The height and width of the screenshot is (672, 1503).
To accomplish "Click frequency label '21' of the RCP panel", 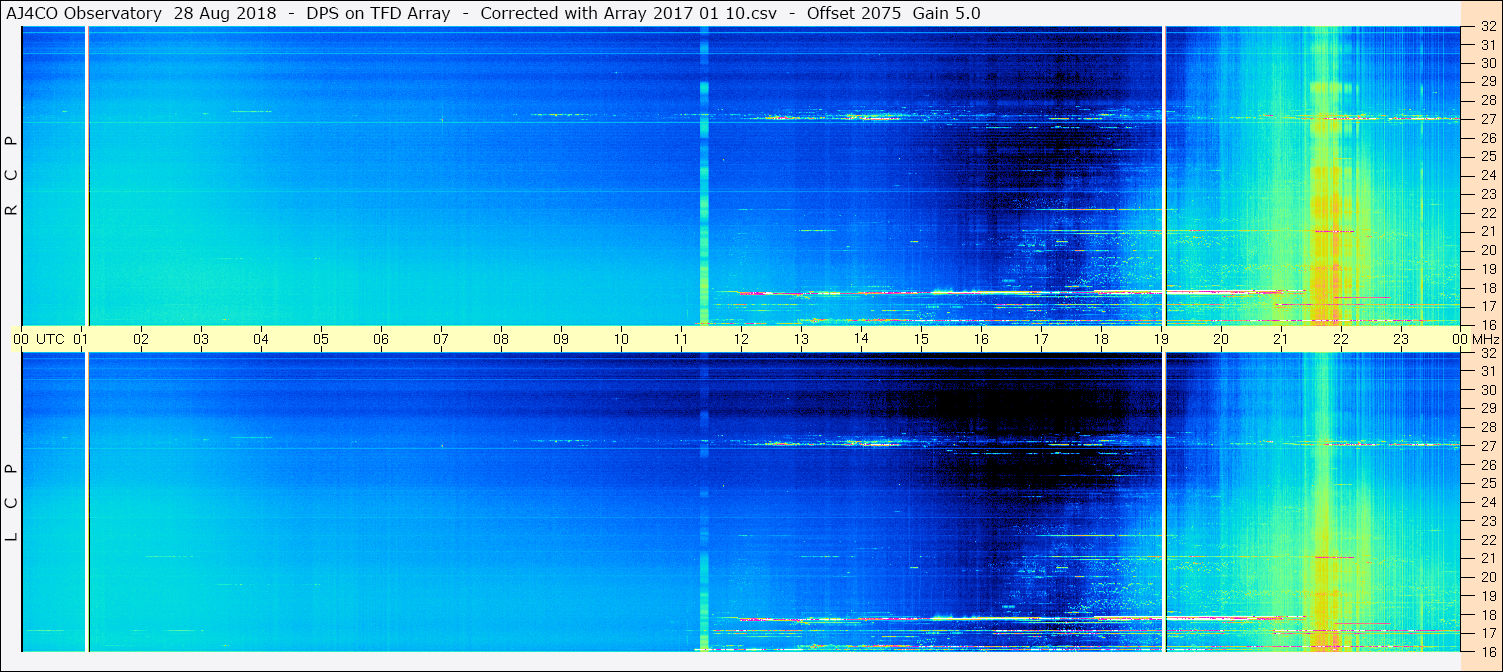I will coord(1488,231).
